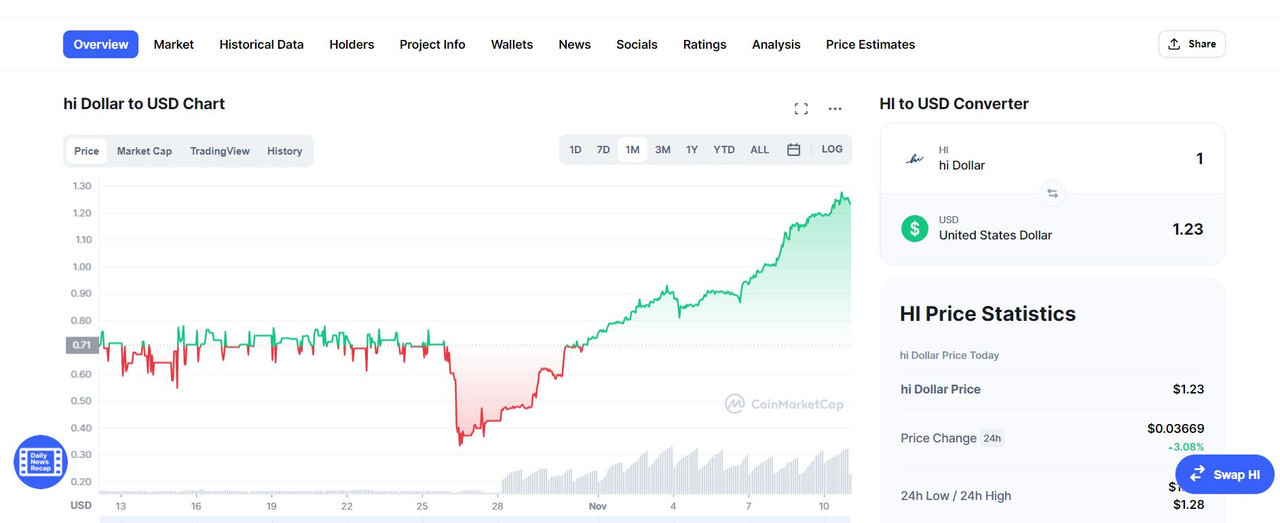Swap conversion direction arrows icon
Image resolution: width=1280 pixels, height=523 pixels.
click(1052, 193)
